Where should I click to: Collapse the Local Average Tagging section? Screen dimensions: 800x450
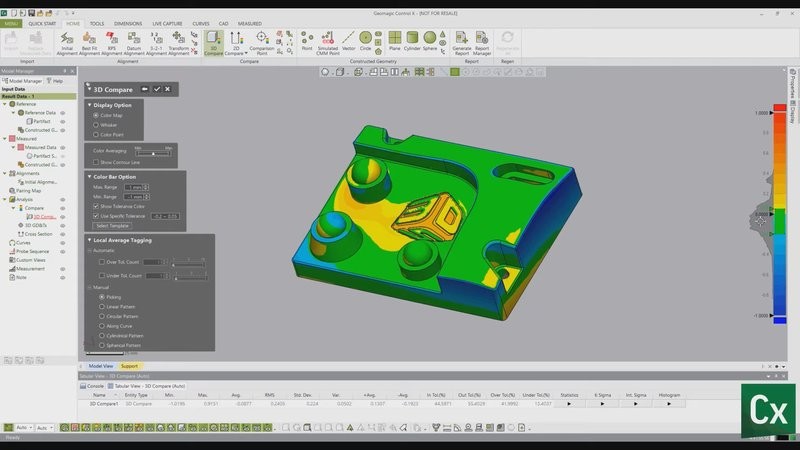click(90, 239)
